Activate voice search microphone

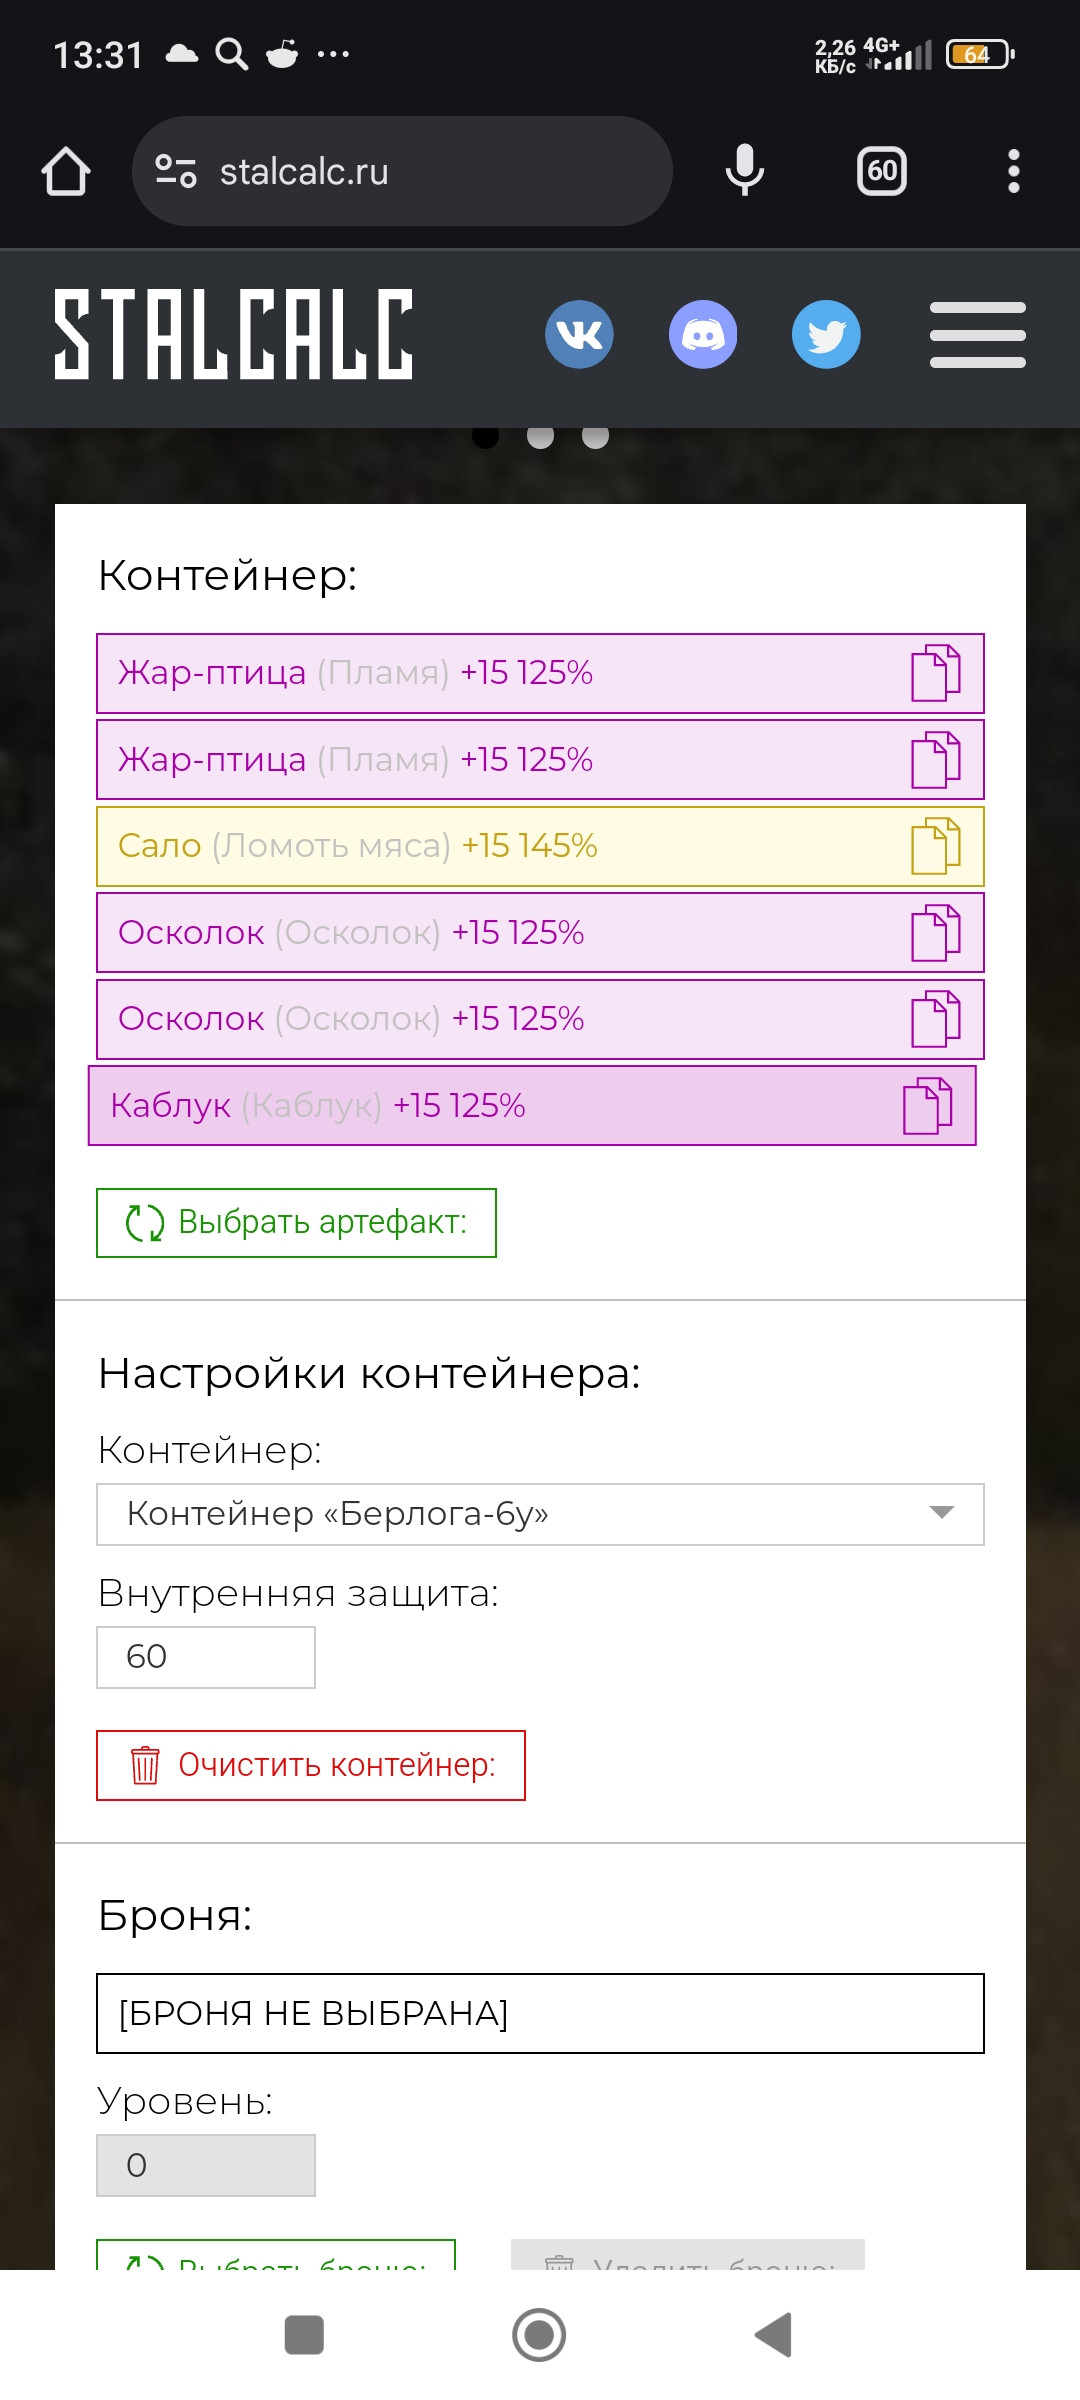[x=744, y=170]
